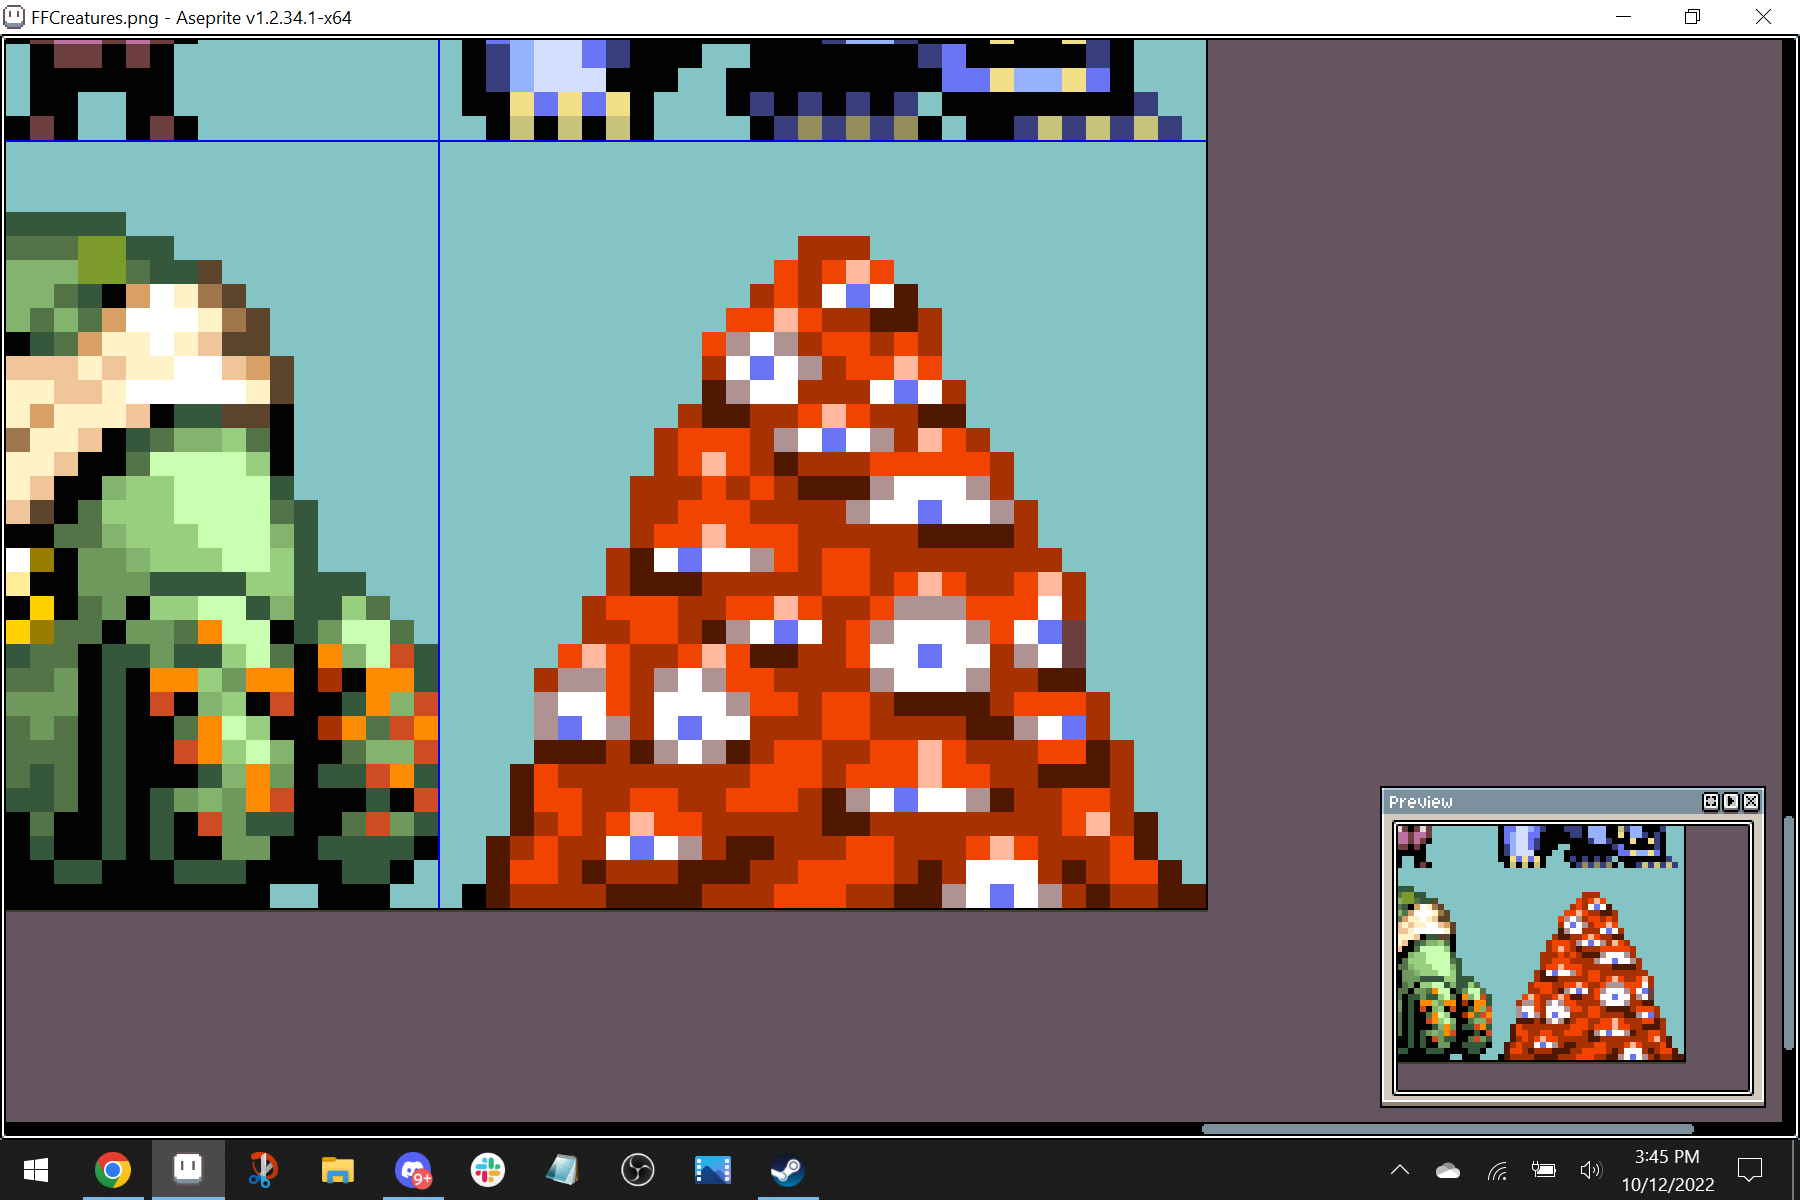Image resolution: width=1800 pixels, height=1200 pixels.
Task: Close the Aseprite window
Action: [1763, 17]
